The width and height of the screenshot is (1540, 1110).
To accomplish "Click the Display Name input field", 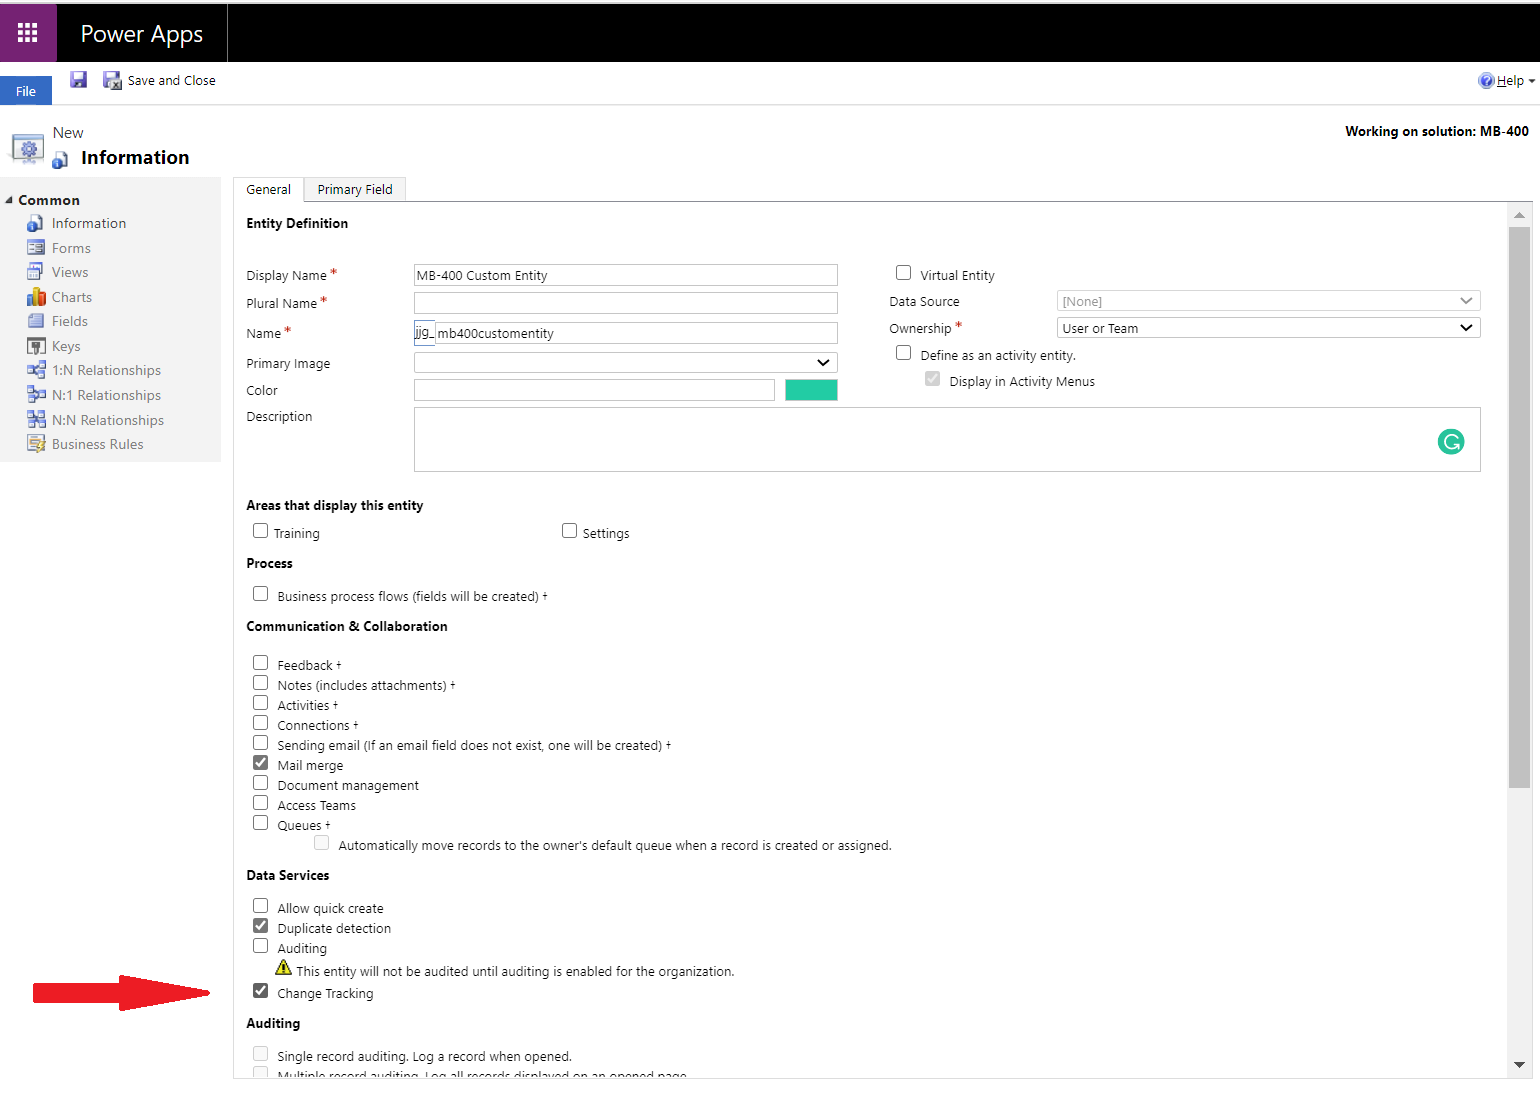I will click(626, 275).
